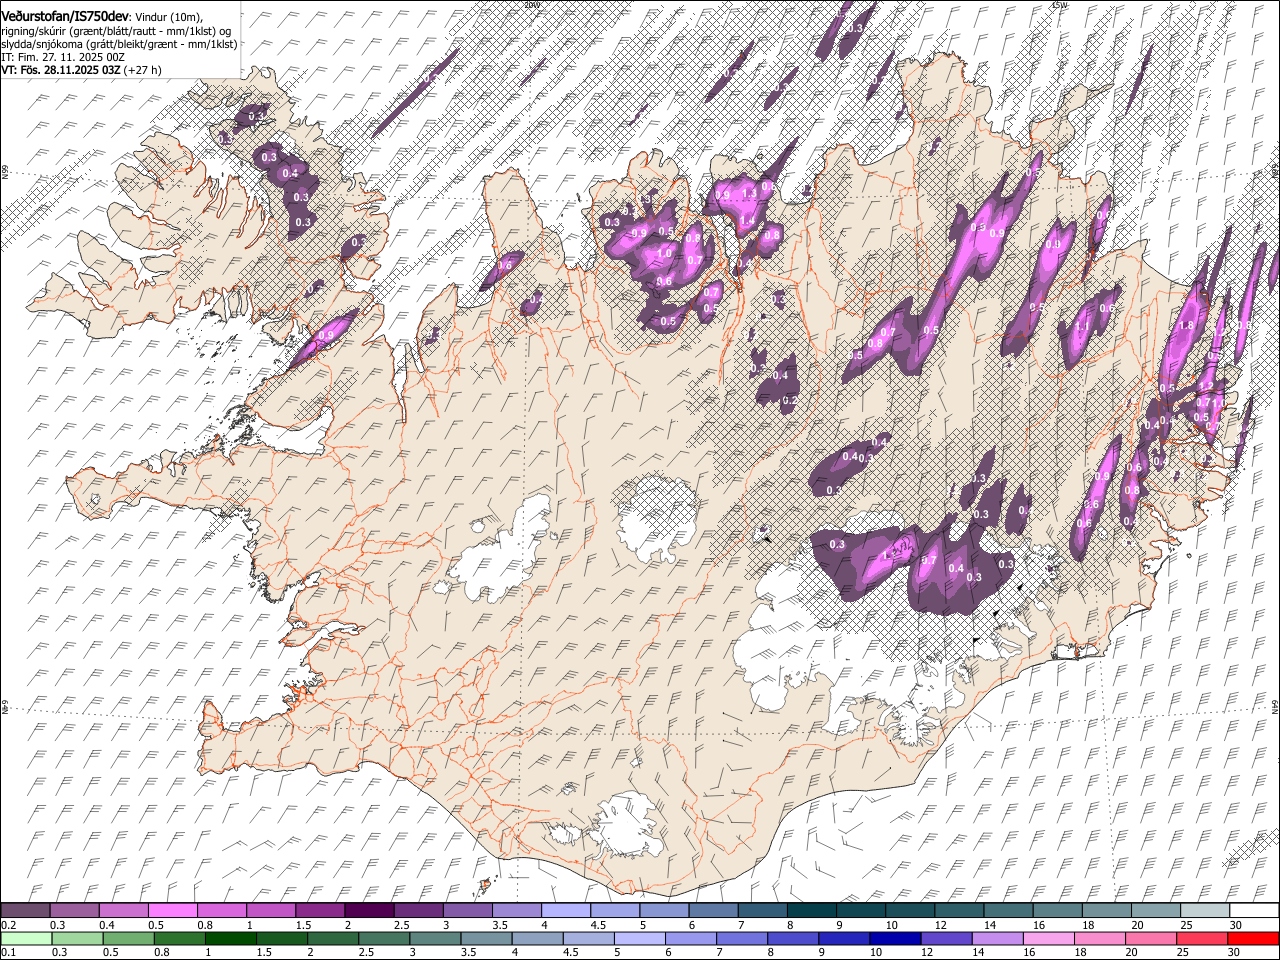Click the top-row swatch between 8 and 9
Viewport: 1280px width, 960px height.
coord(811,910)
